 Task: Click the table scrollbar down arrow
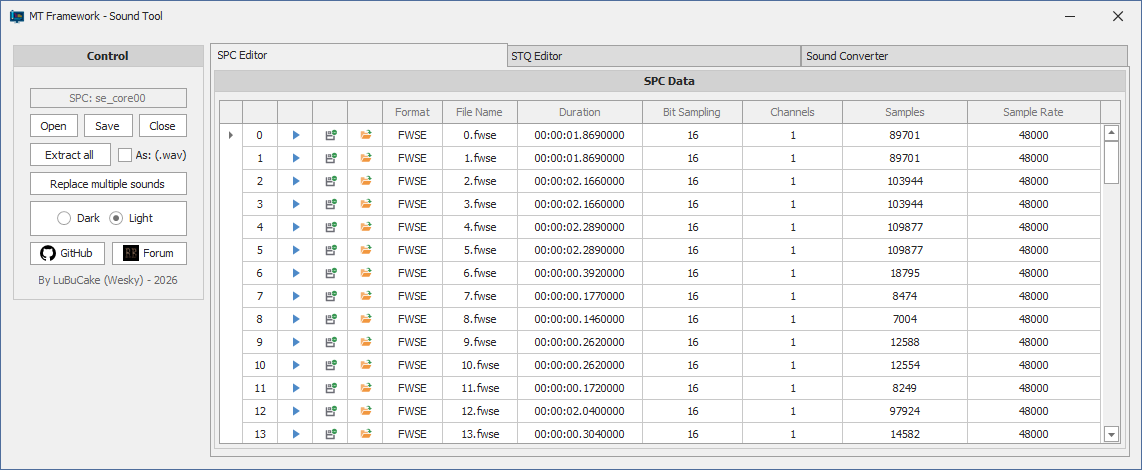1111,434
